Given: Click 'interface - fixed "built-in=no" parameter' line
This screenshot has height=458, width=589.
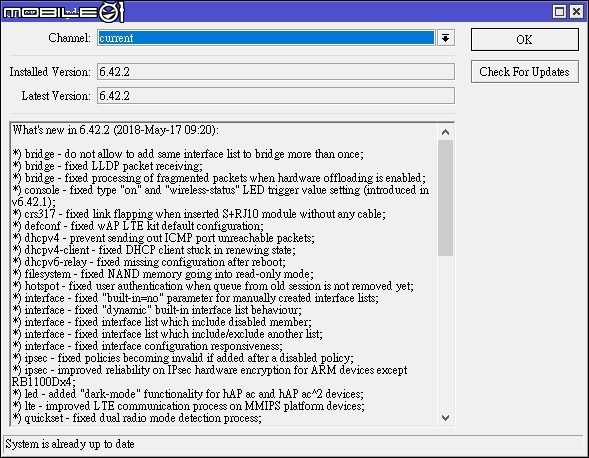Looking at the screenshot, I should pyautogui.click(x=195, y=298).
